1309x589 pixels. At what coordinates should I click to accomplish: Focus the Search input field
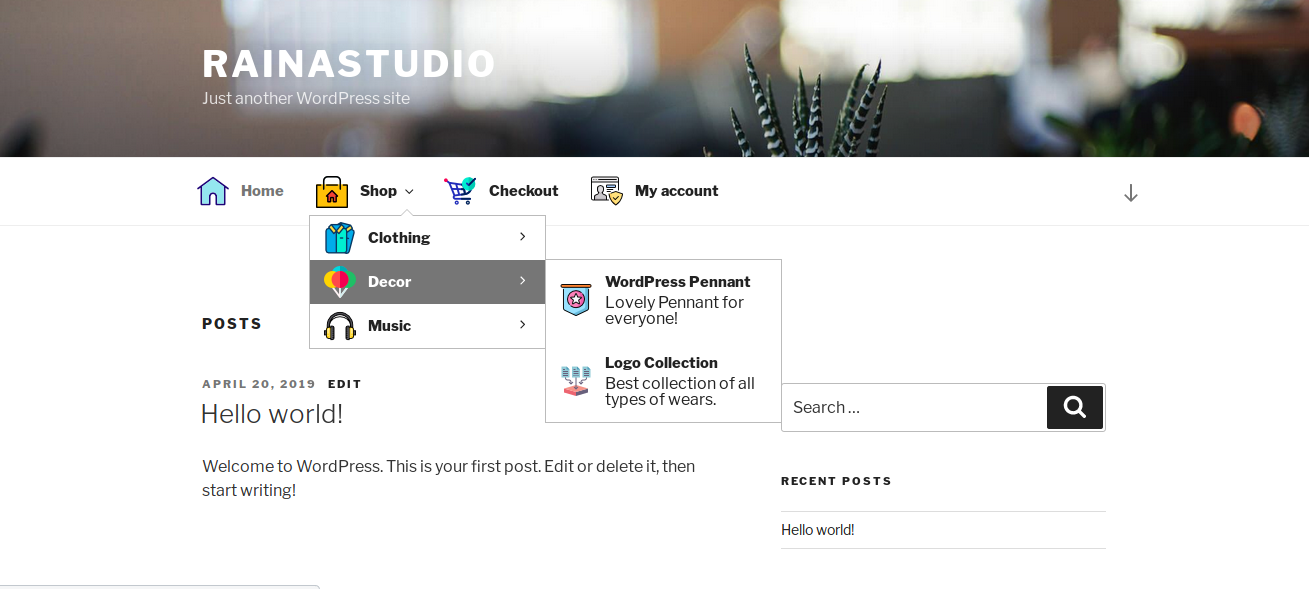click(x=914, y=407)
